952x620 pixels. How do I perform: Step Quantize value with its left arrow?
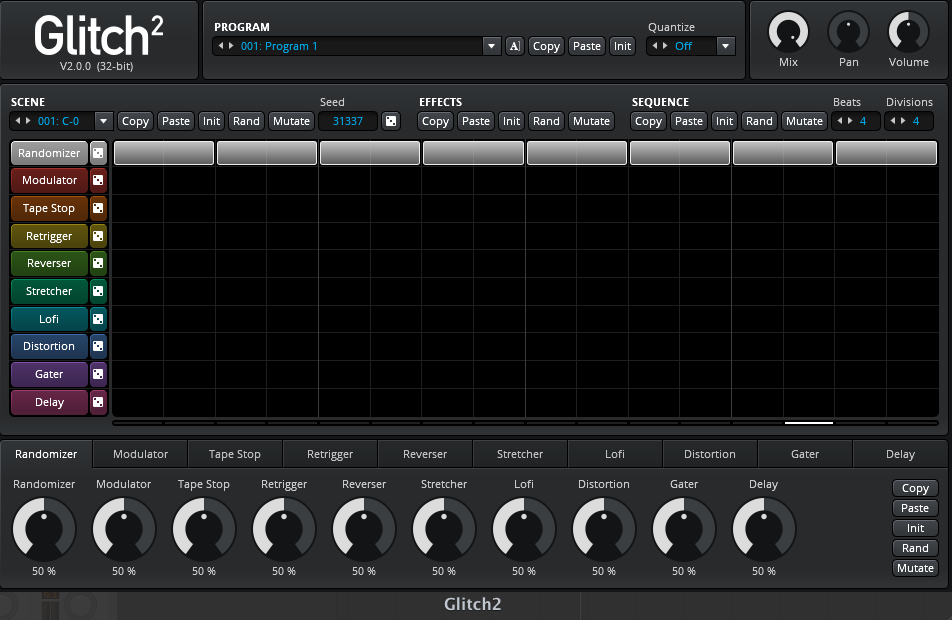pos(655,46)
